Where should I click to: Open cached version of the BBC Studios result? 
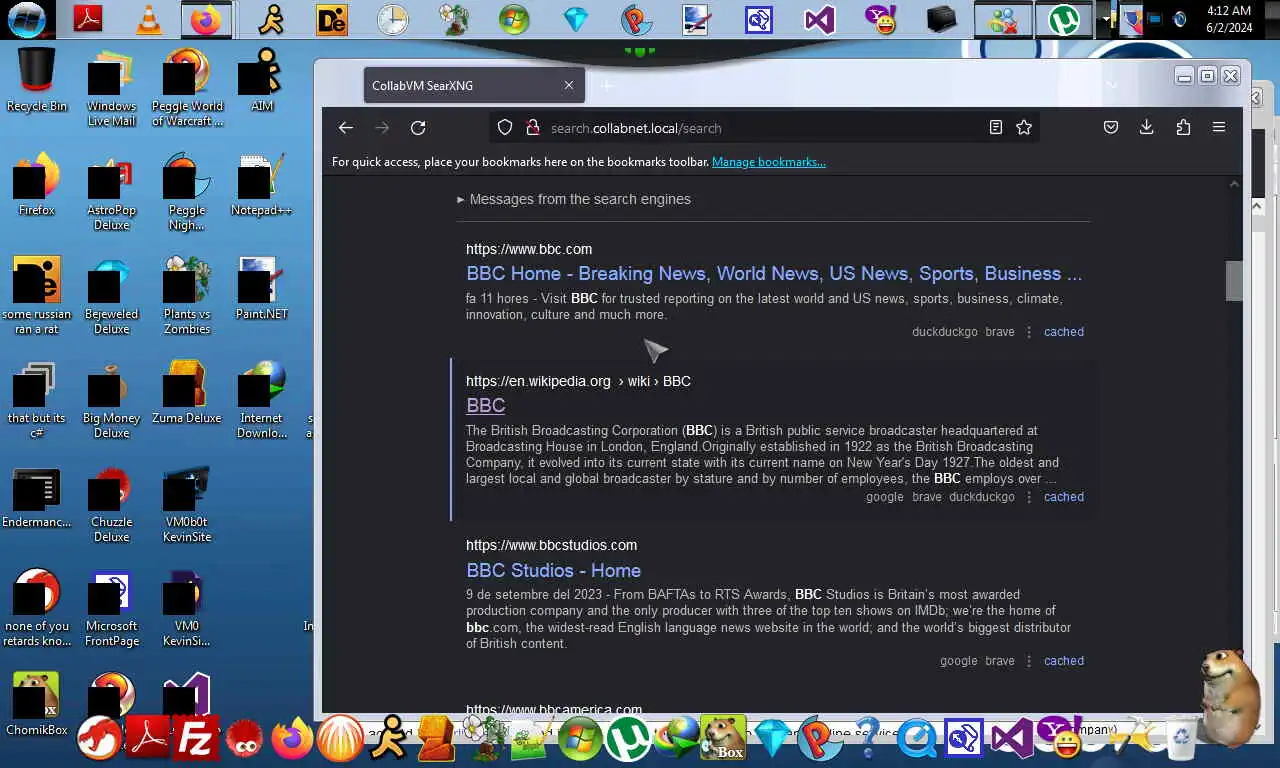click(1064, 661)
